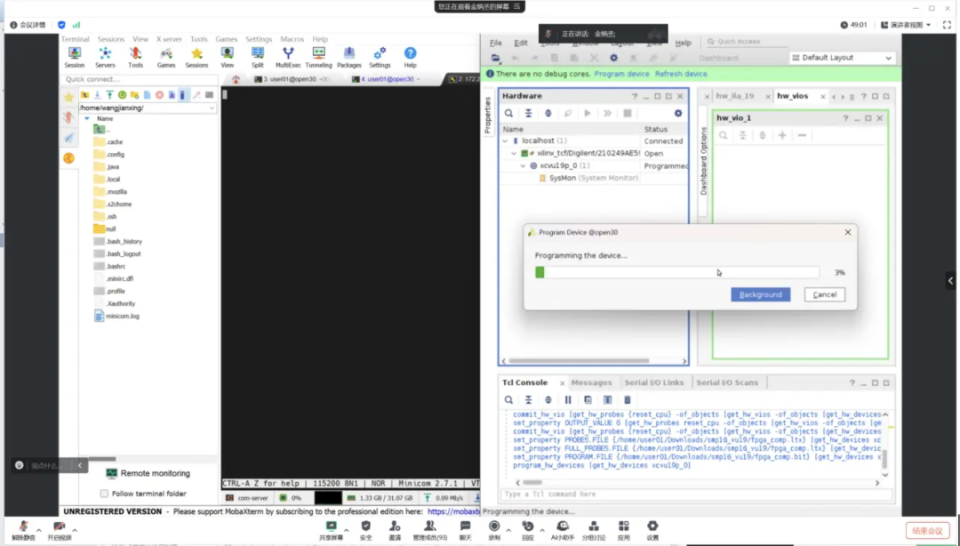Click the end meeting red button

(927, 531)
